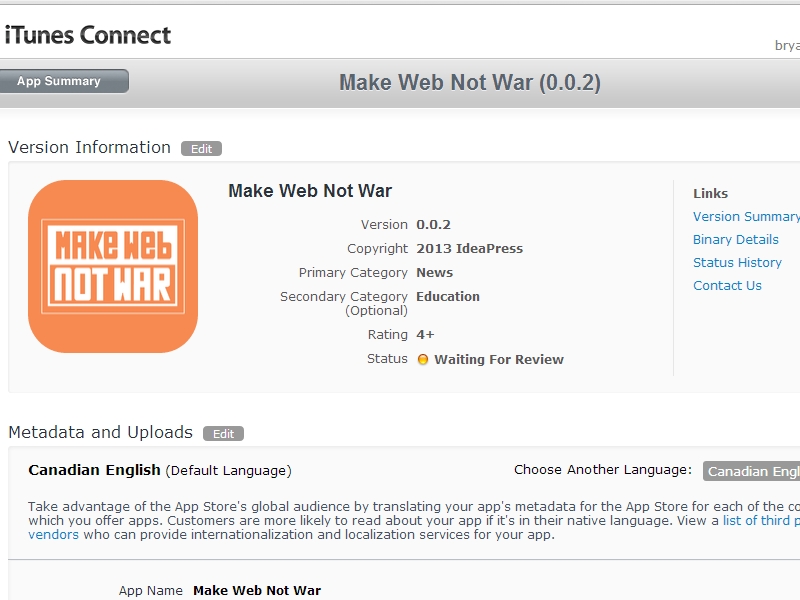Open the list of third party link
The width and height of the screenshot is (800, 600).
point(761,520)
